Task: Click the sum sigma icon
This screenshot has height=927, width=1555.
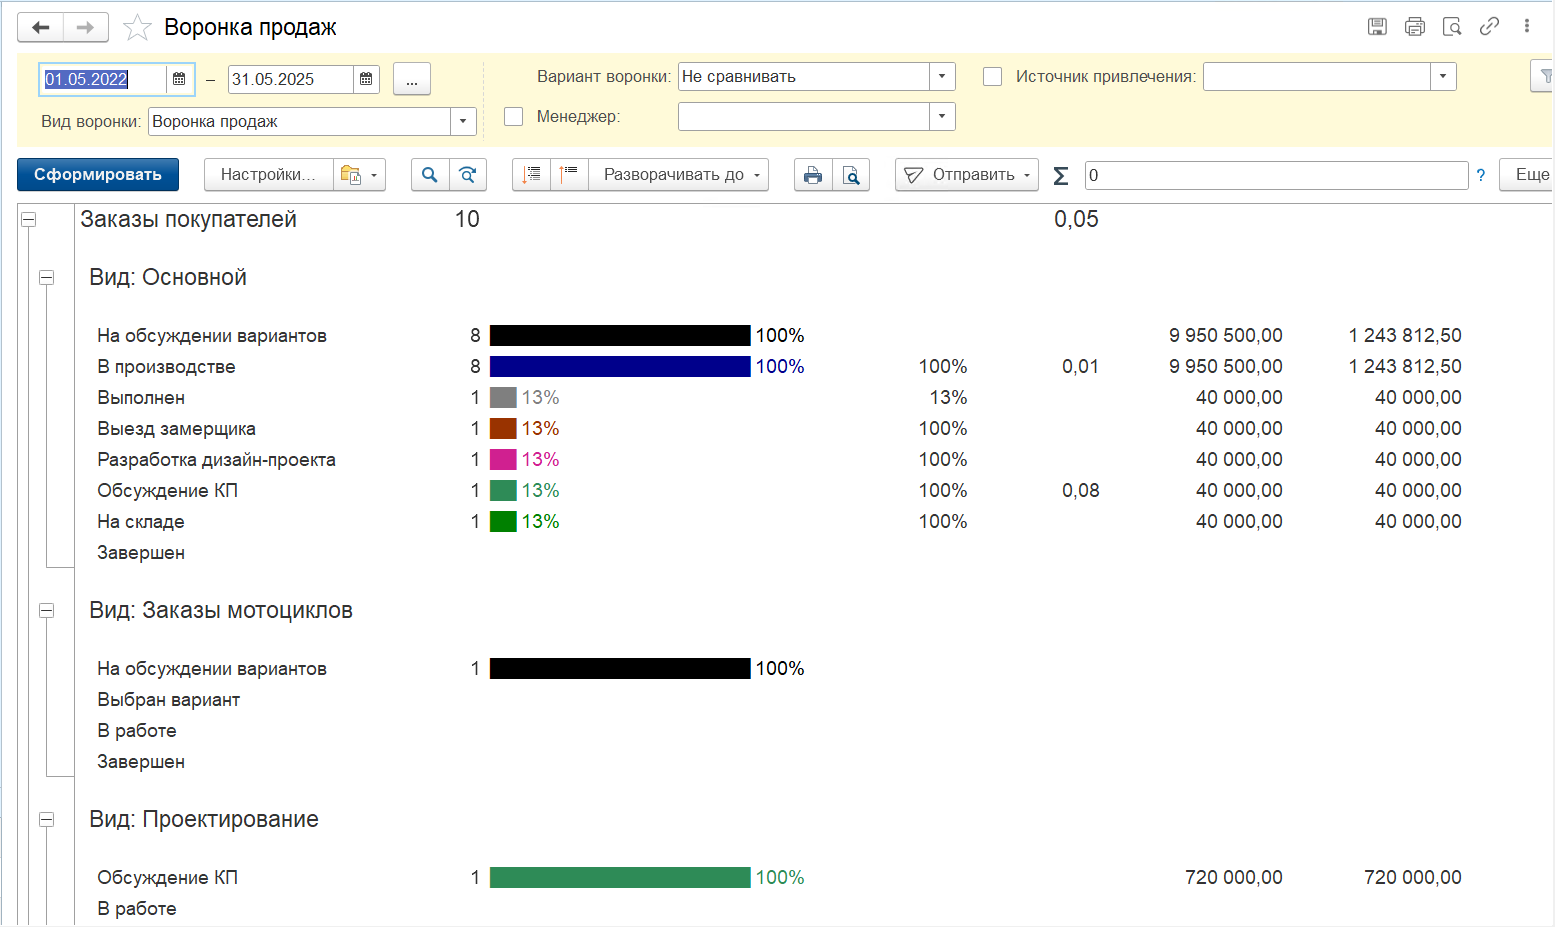Action: point(1061,176)
